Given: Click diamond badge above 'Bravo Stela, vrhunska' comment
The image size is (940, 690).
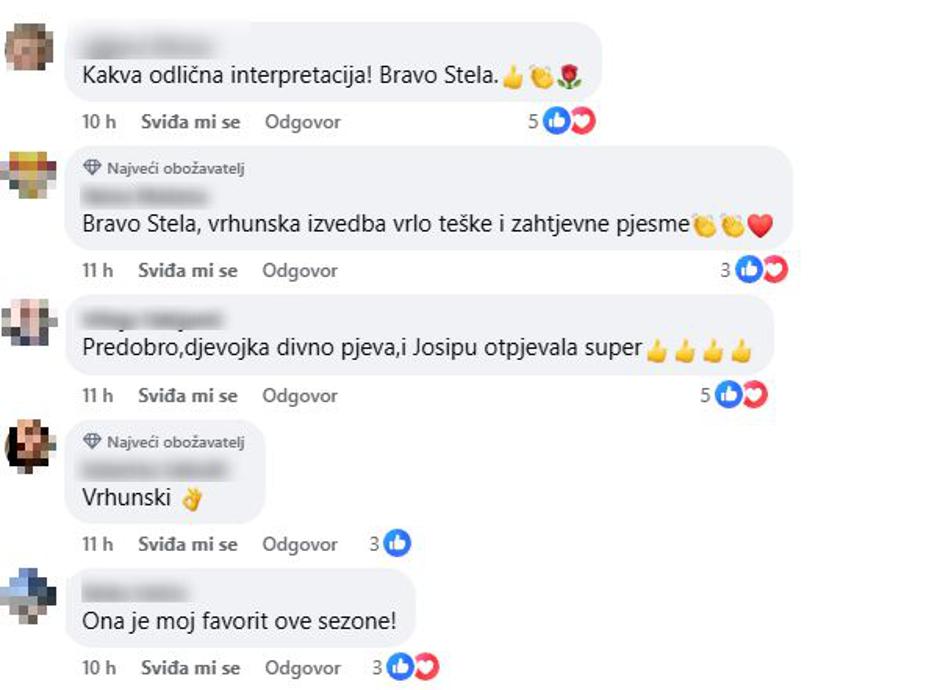Looking at the screenshot, I should pos(93,168).
